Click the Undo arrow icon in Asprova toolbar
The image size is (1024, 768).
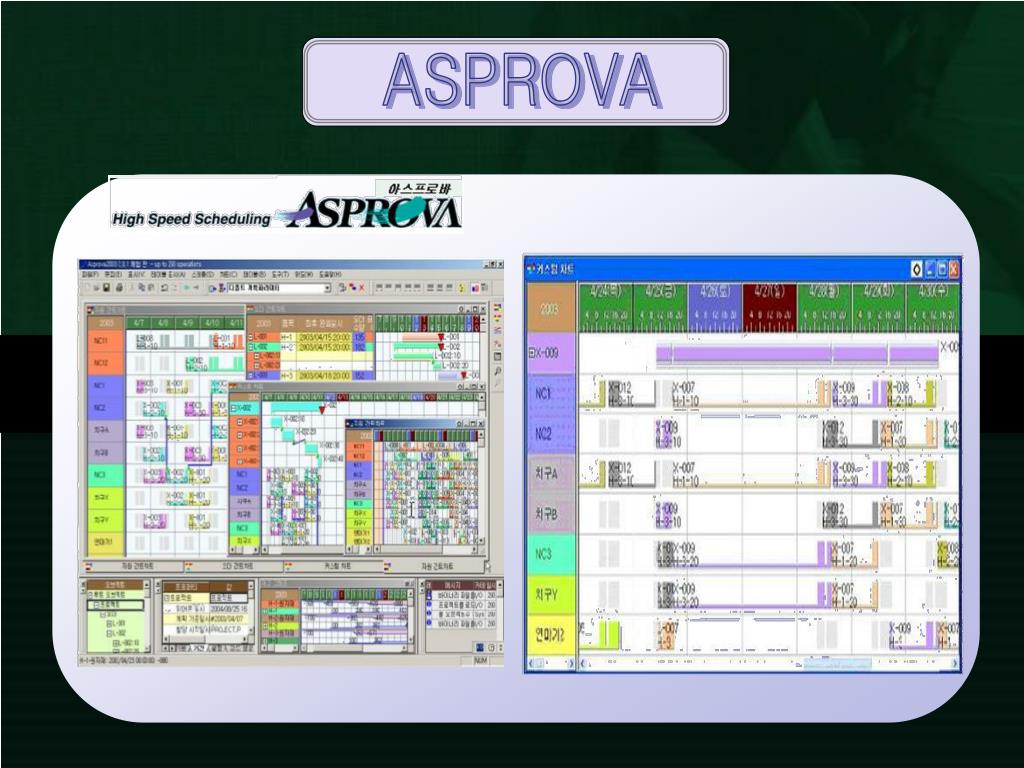165,287
